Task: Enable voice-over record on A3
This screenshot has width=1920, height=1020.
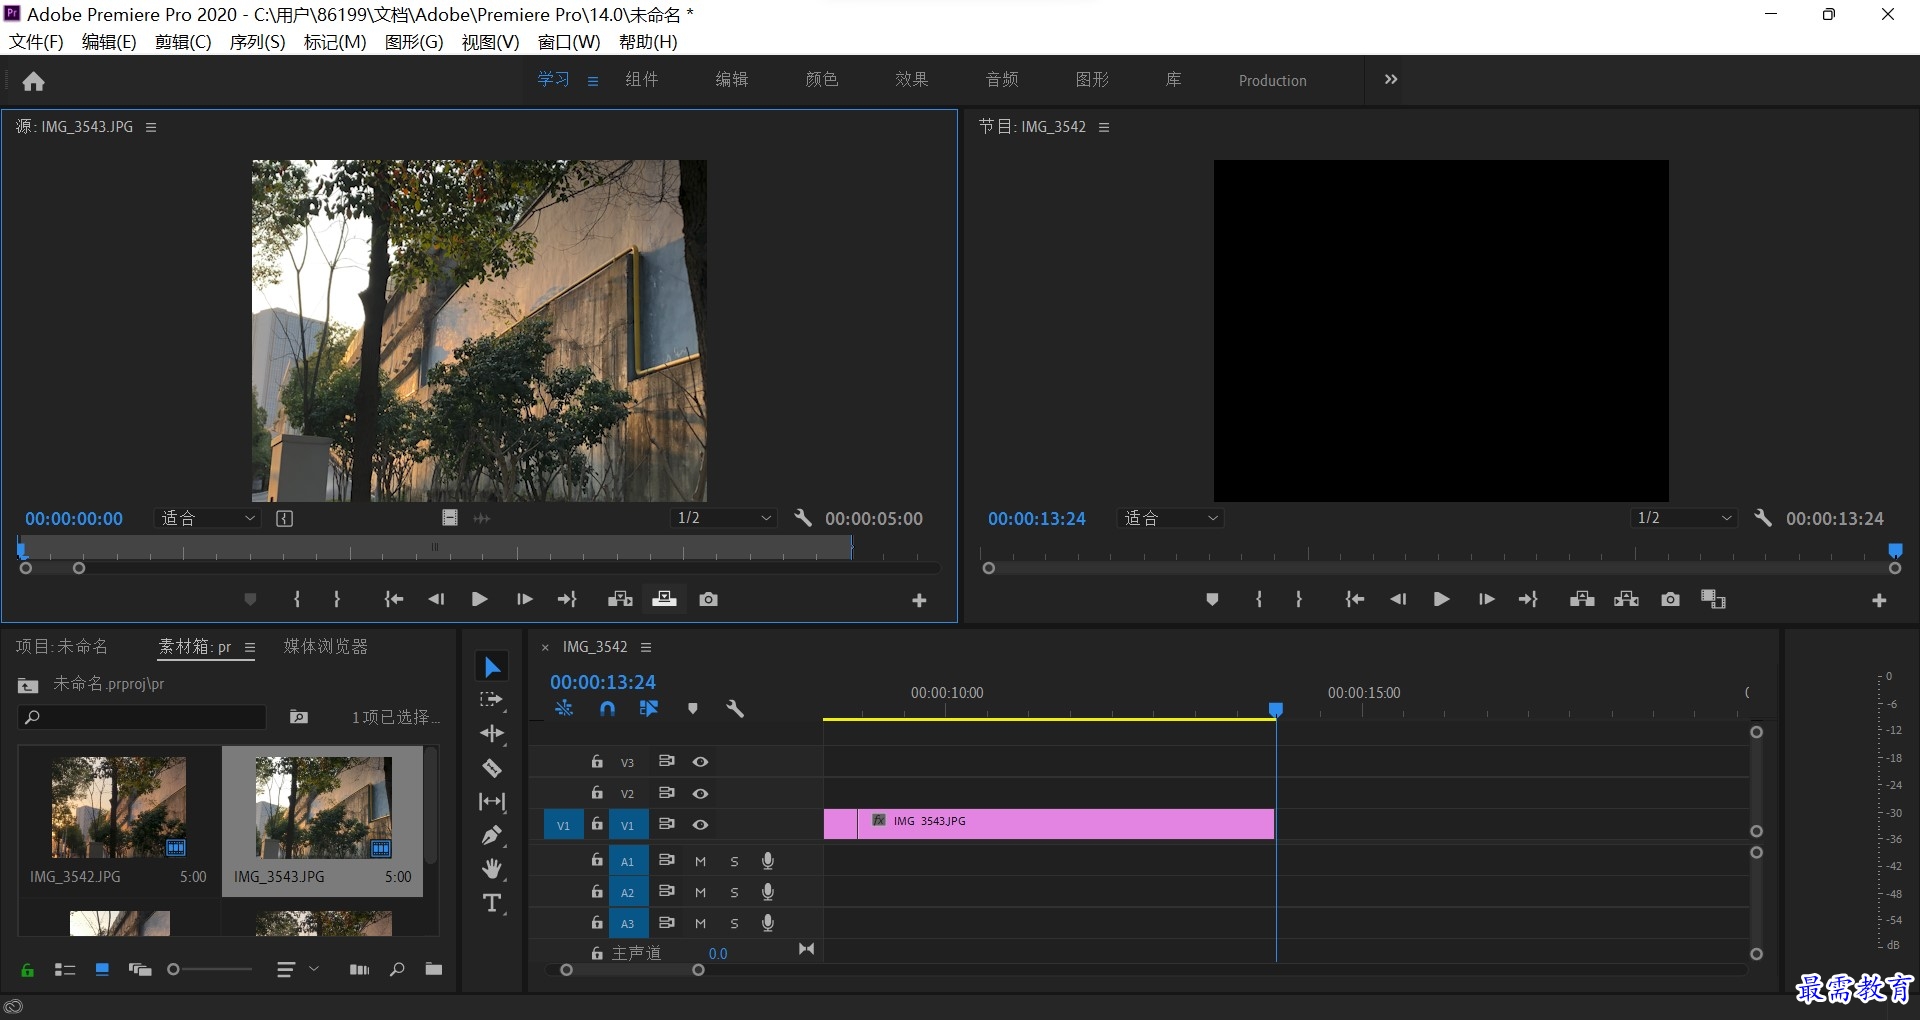Action: click(768, 923)
